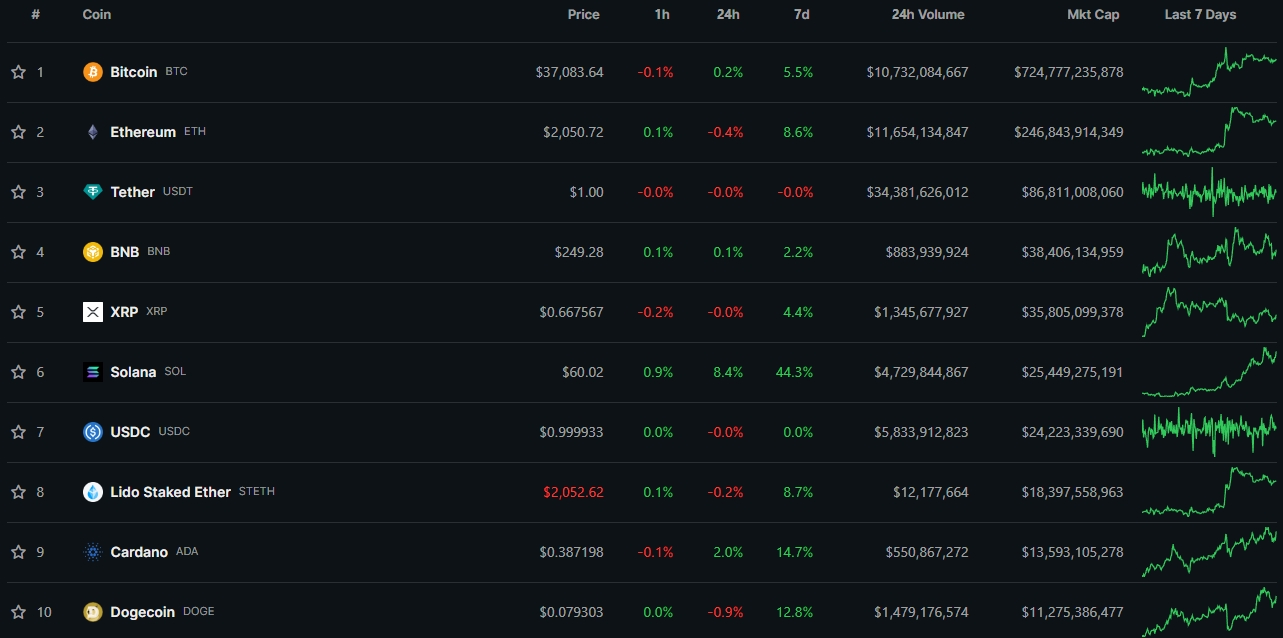Open Tether's 7-day sparkline chart
This screenshot has width=1283, height=638.
(x=1209, y=192)
